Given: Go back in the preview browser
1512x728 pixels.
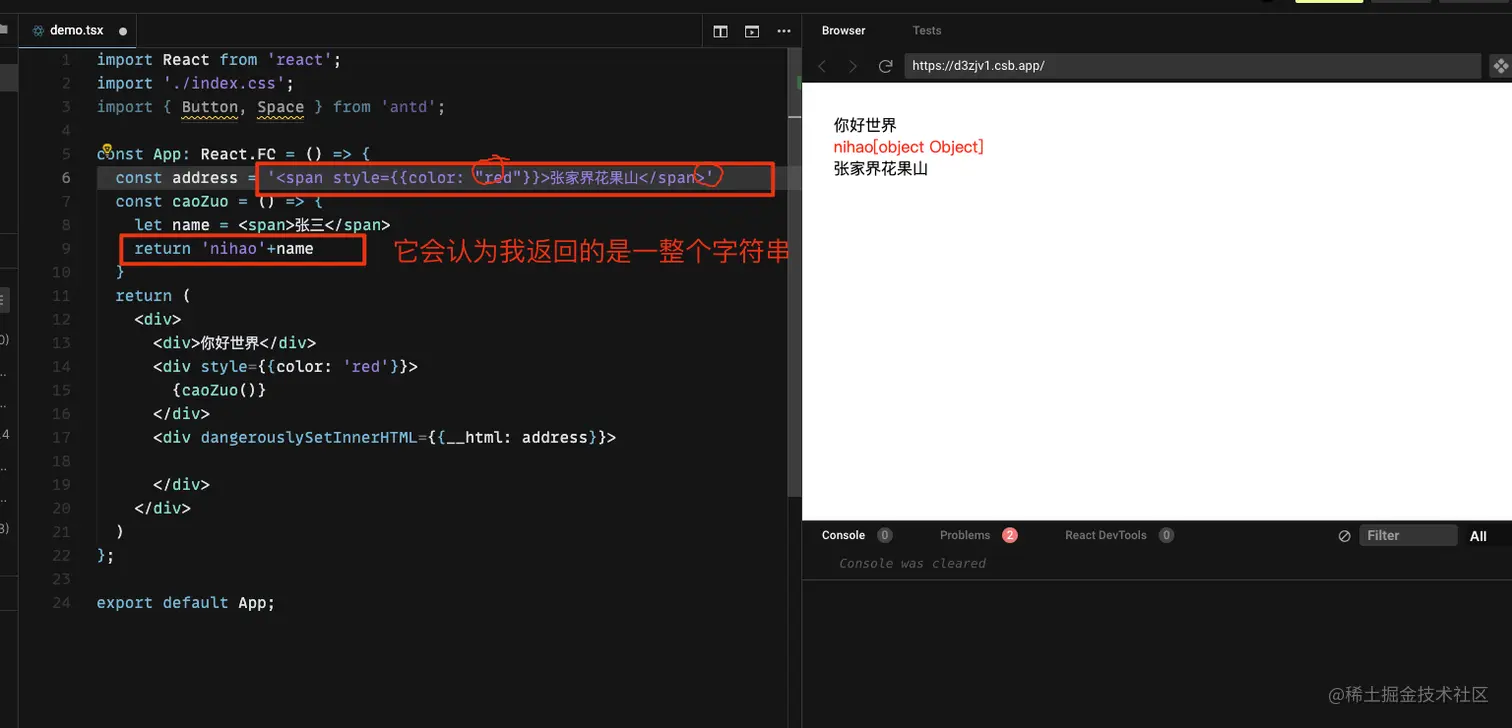Looking at the screenshot, I should click(x=822, y=66).
